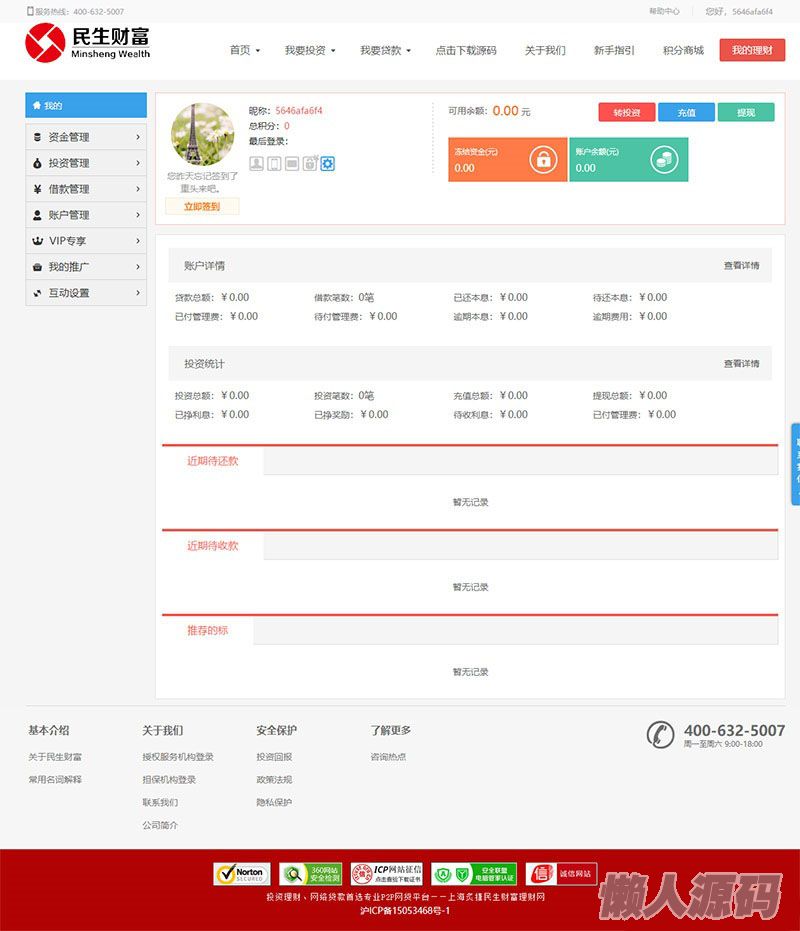Image resolution: width=800 pixels, height=931 pixels.
Task: Click the real-name verification person icon
Action: pos(257,163)
